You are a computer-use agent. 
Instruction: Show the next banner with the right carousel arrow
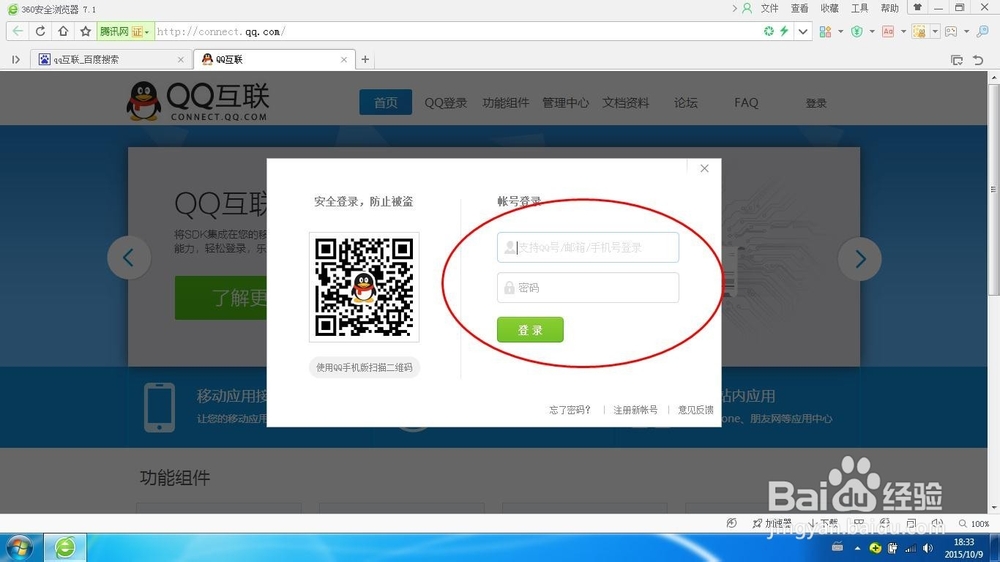click(x=860, y=258)
